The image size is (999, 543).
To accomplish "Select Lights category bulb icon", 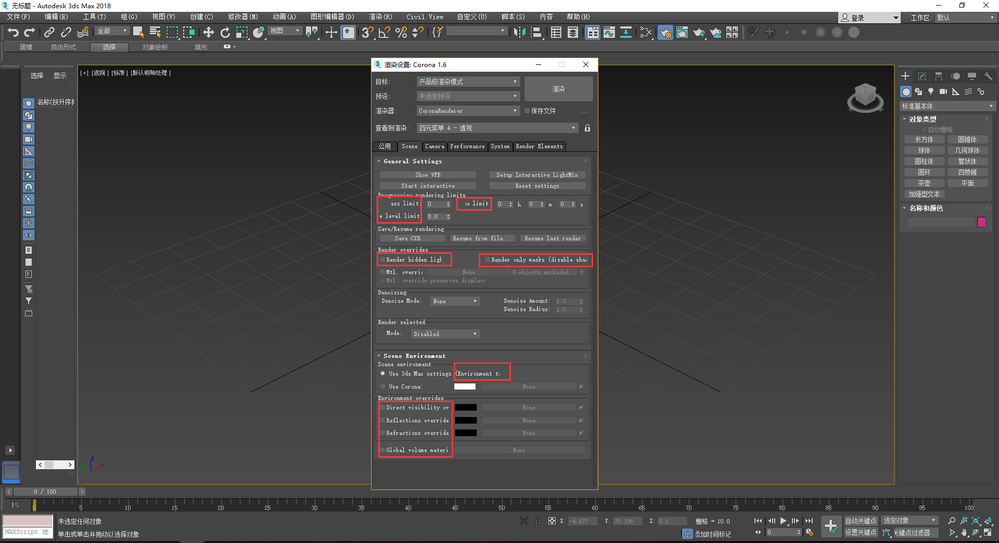I will 931,92.
